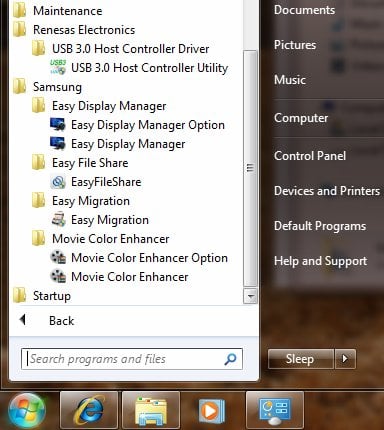Open Music from the Start menu
Screen dimensions: 384x430
pos(290,80)
